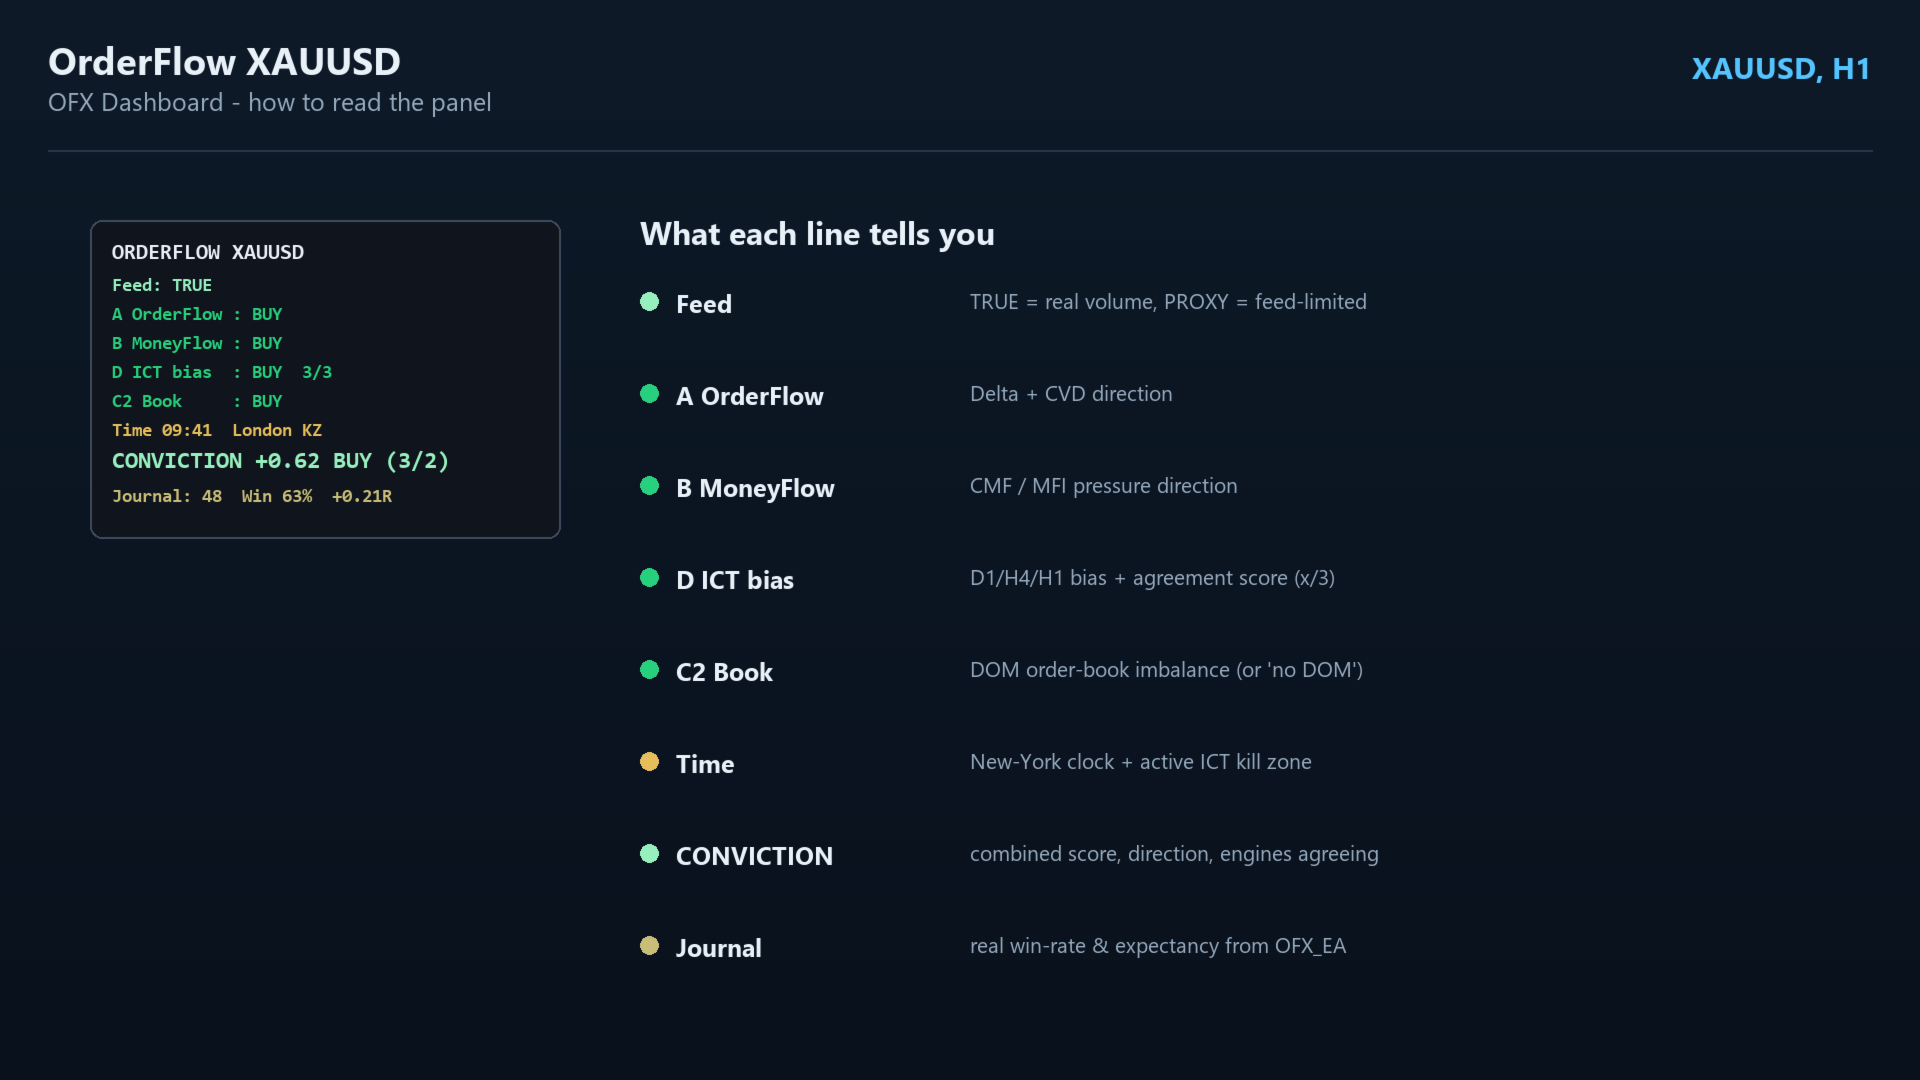
Task: Click the light green dot beside CONVICTION
Action: tap(649, 854)
